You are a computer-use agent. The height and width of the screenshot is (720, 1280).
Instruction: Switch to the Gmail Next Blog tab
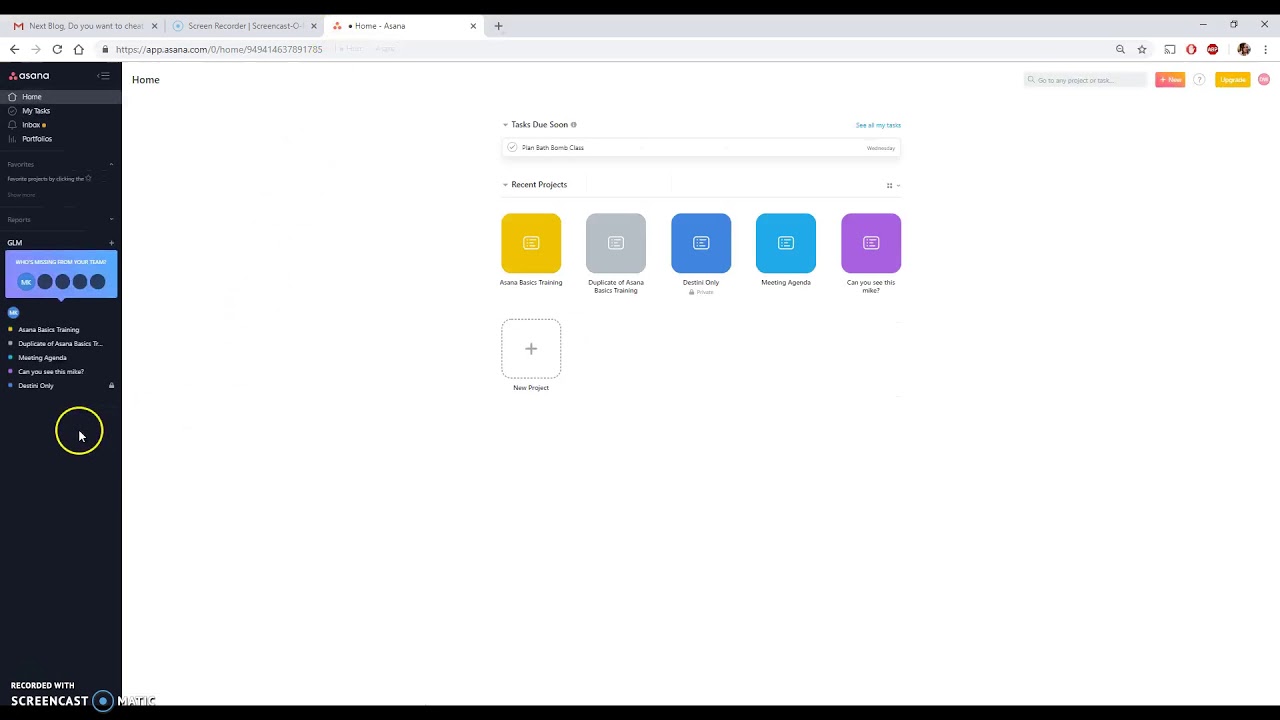click(x=85, y=26)
